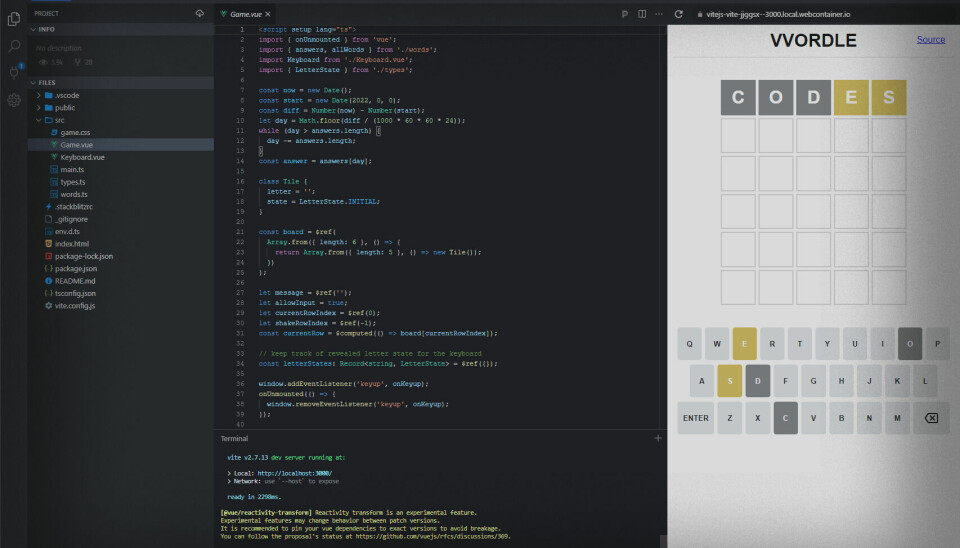Click the gray D key on VVORDLE keyboard
The width and height of the screenshot is (960, 548).
click(x=757, y=381)
